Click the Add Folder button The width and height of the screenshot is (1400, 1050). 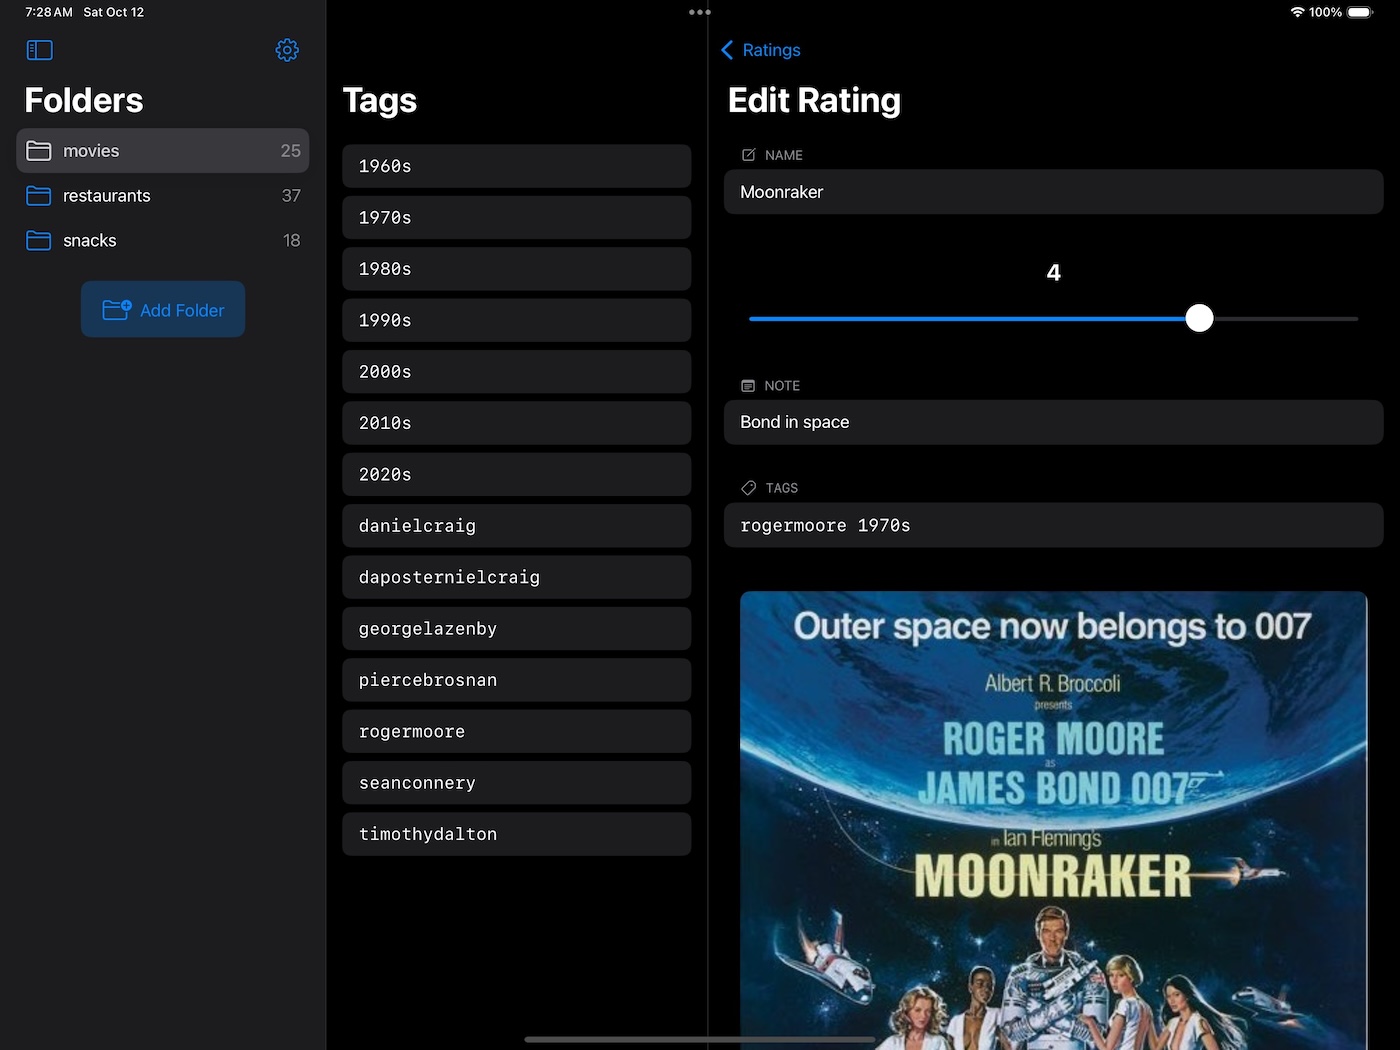(162, 309)
